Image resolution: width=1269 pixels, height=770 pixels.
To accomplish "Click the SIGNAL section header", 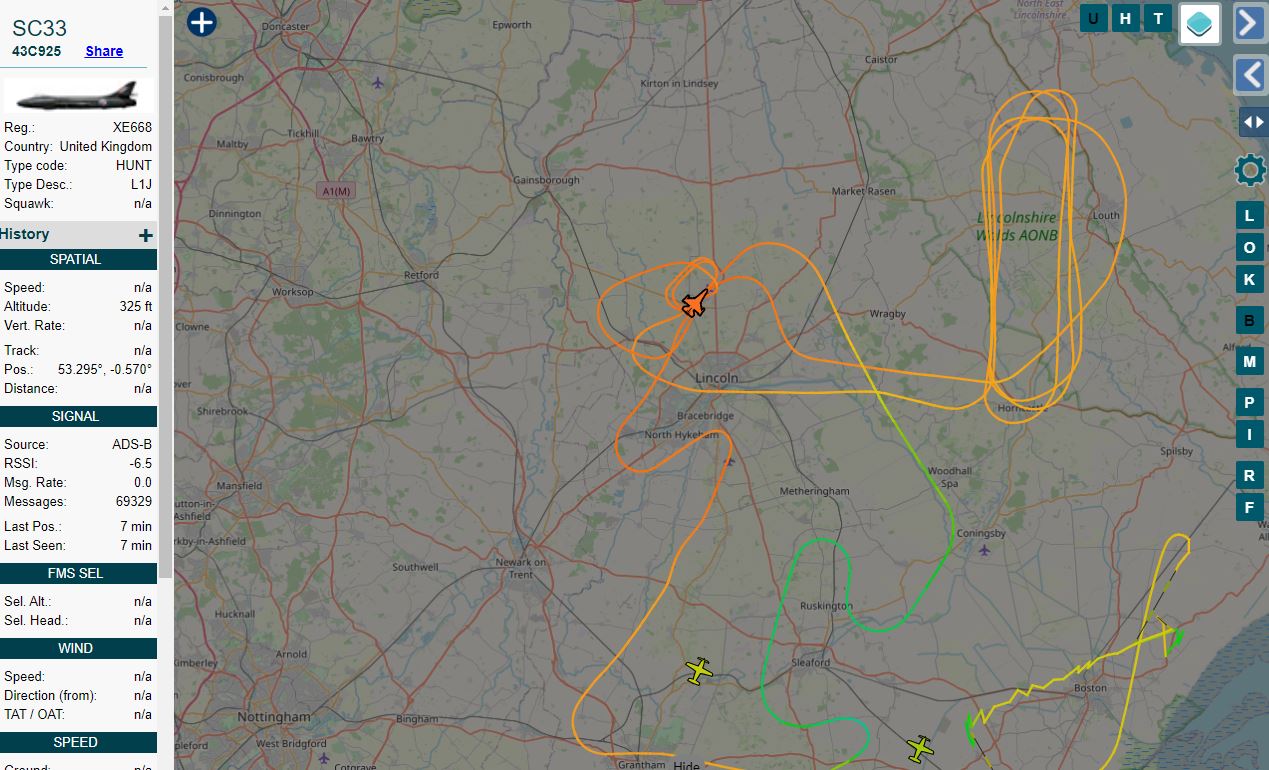I will point(78,416).
